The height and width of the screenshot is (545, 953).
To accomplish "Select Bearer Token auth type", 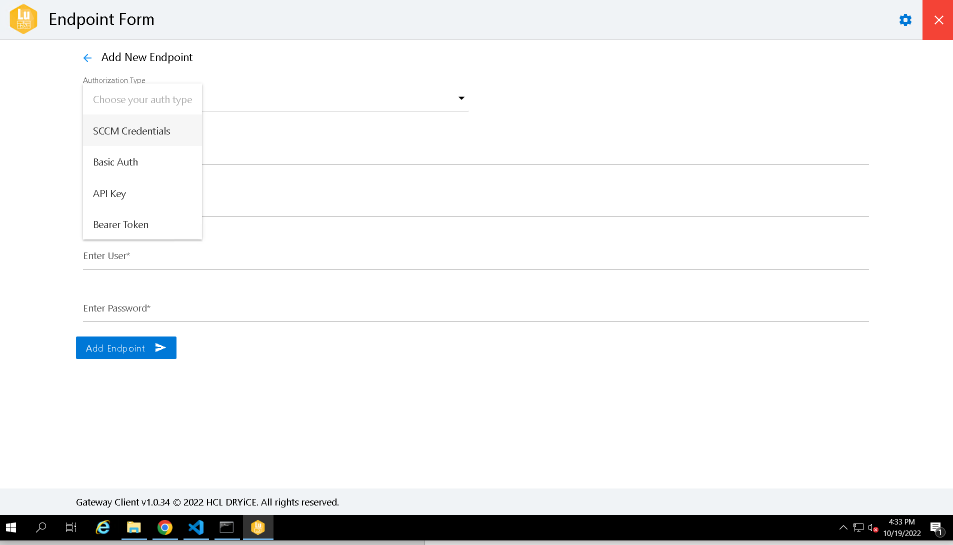I will pos(142,225).
